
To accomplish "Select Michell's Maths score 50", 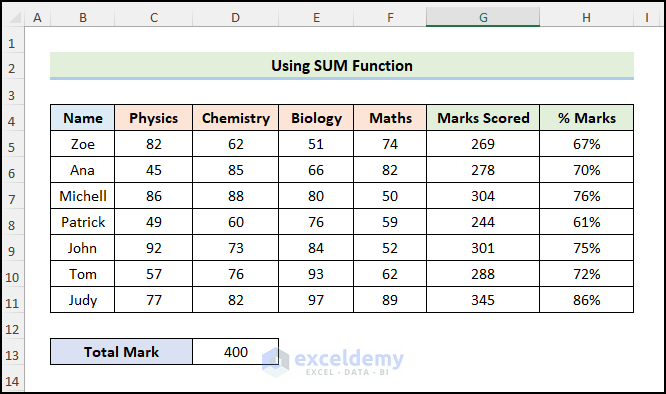I will coord(390,196).
